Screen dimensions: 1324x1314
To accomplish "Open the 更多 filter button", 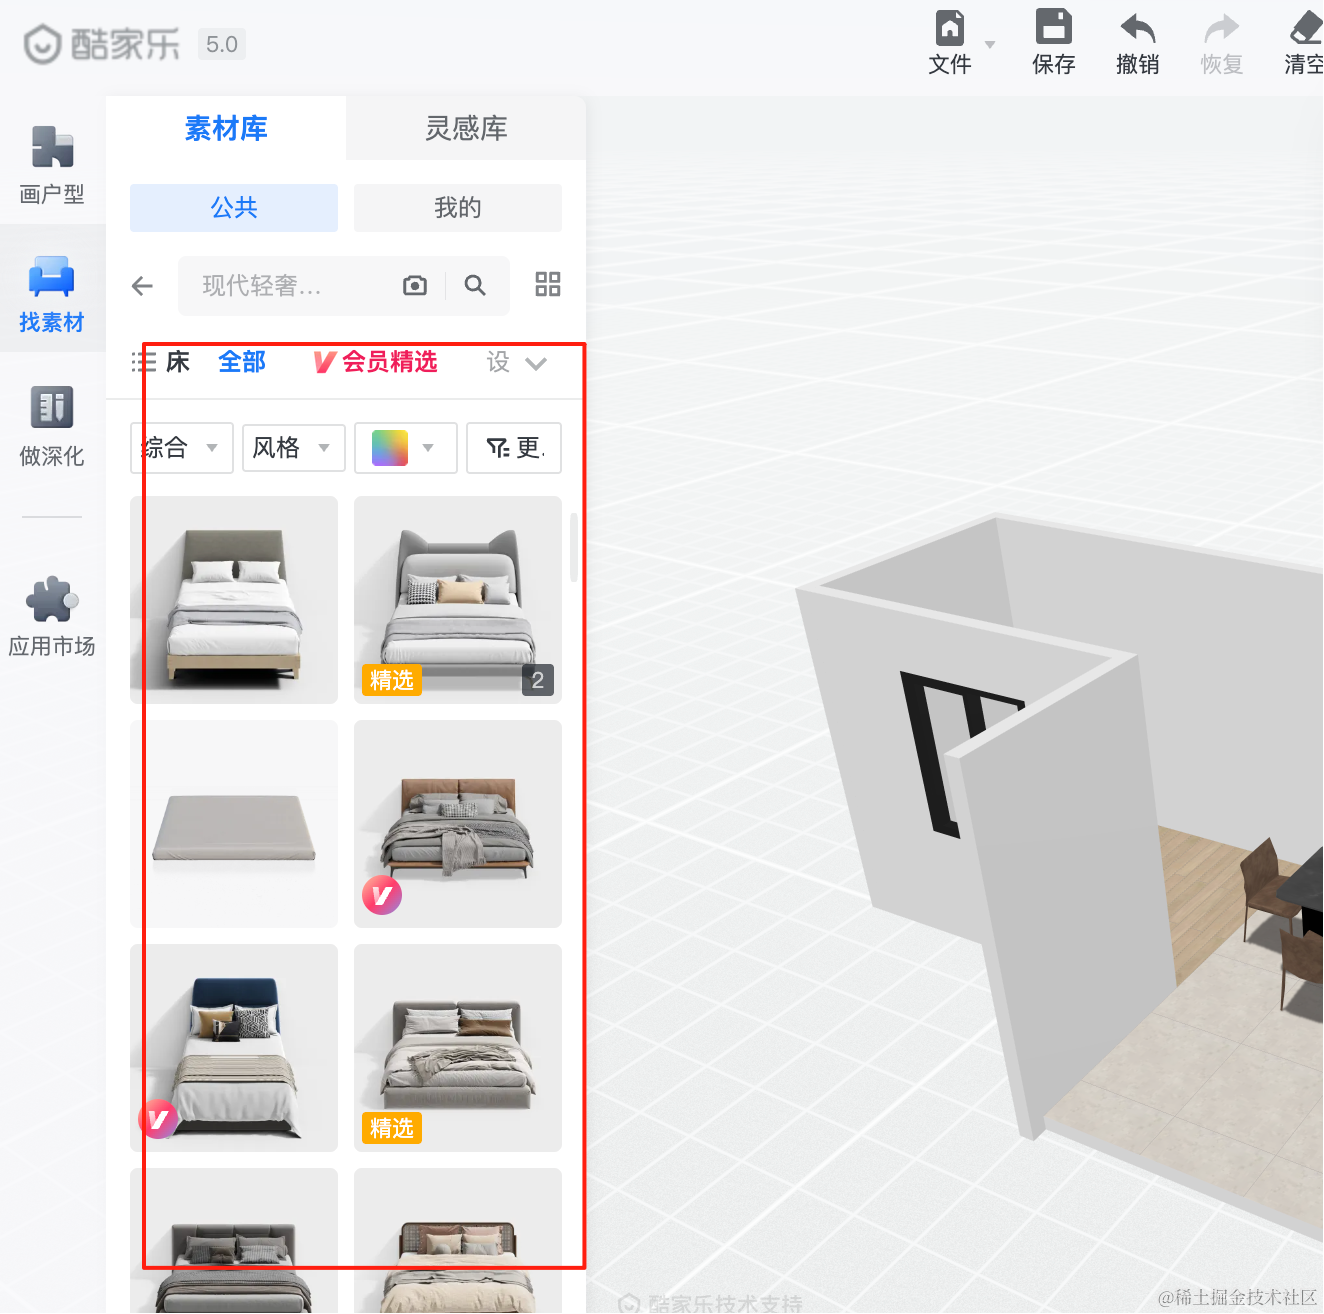I will tap(514, 448).
